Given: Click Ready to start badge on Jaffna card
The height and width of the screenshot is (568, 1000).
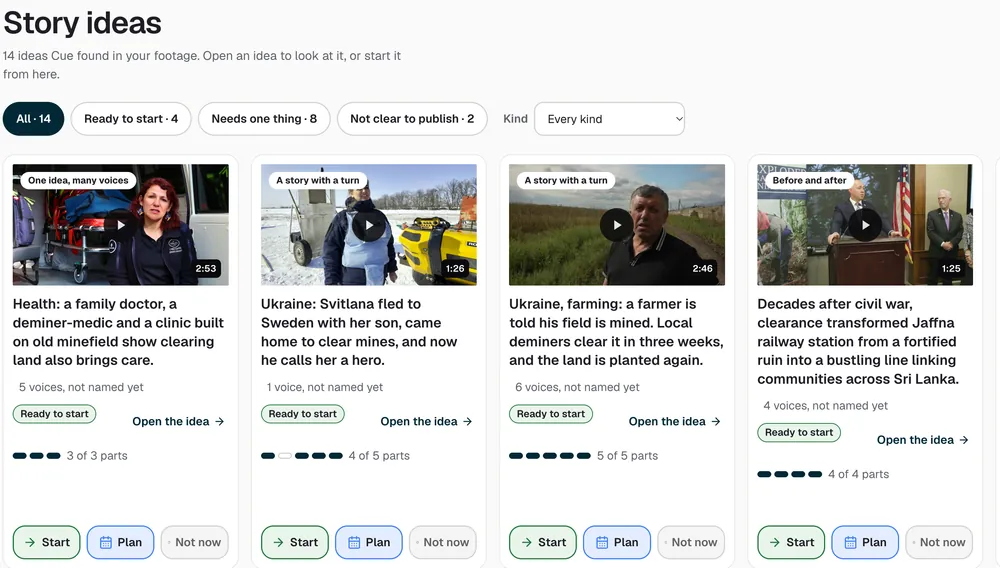Looking at the screenshot, I should (798, 432).
